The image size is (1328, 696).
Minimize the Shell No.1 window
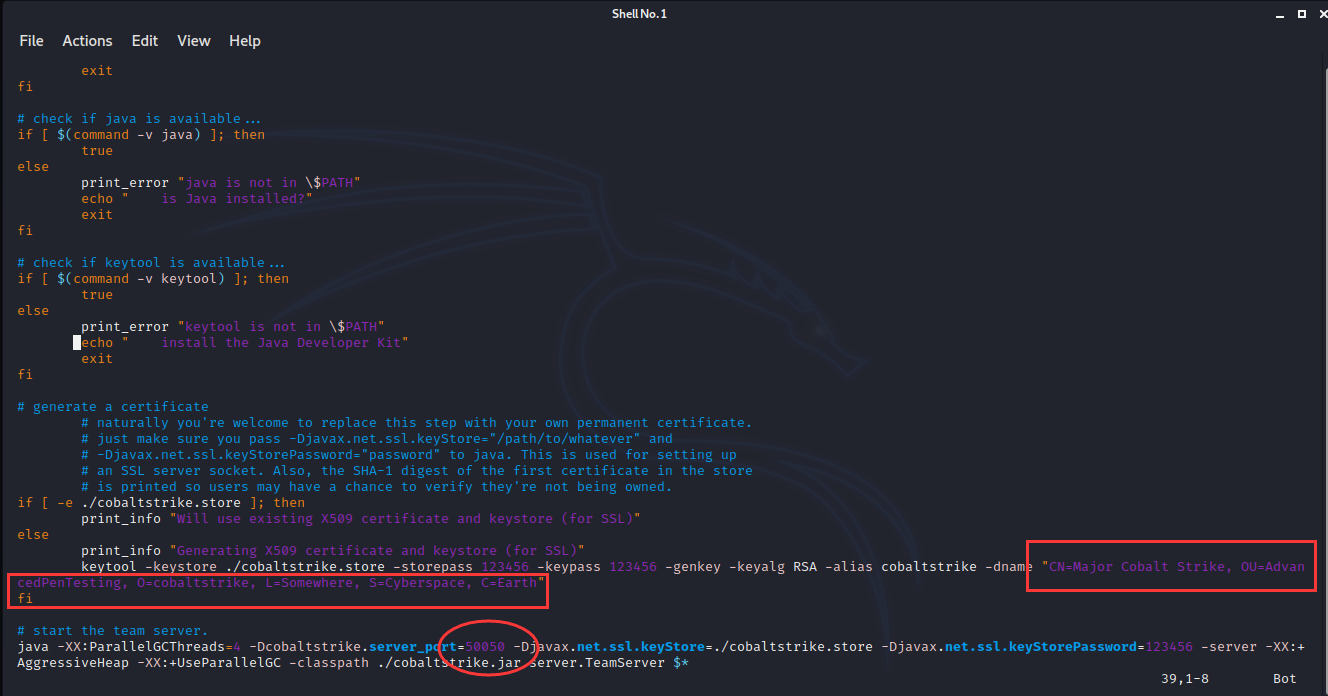[x=1279, y=13]
